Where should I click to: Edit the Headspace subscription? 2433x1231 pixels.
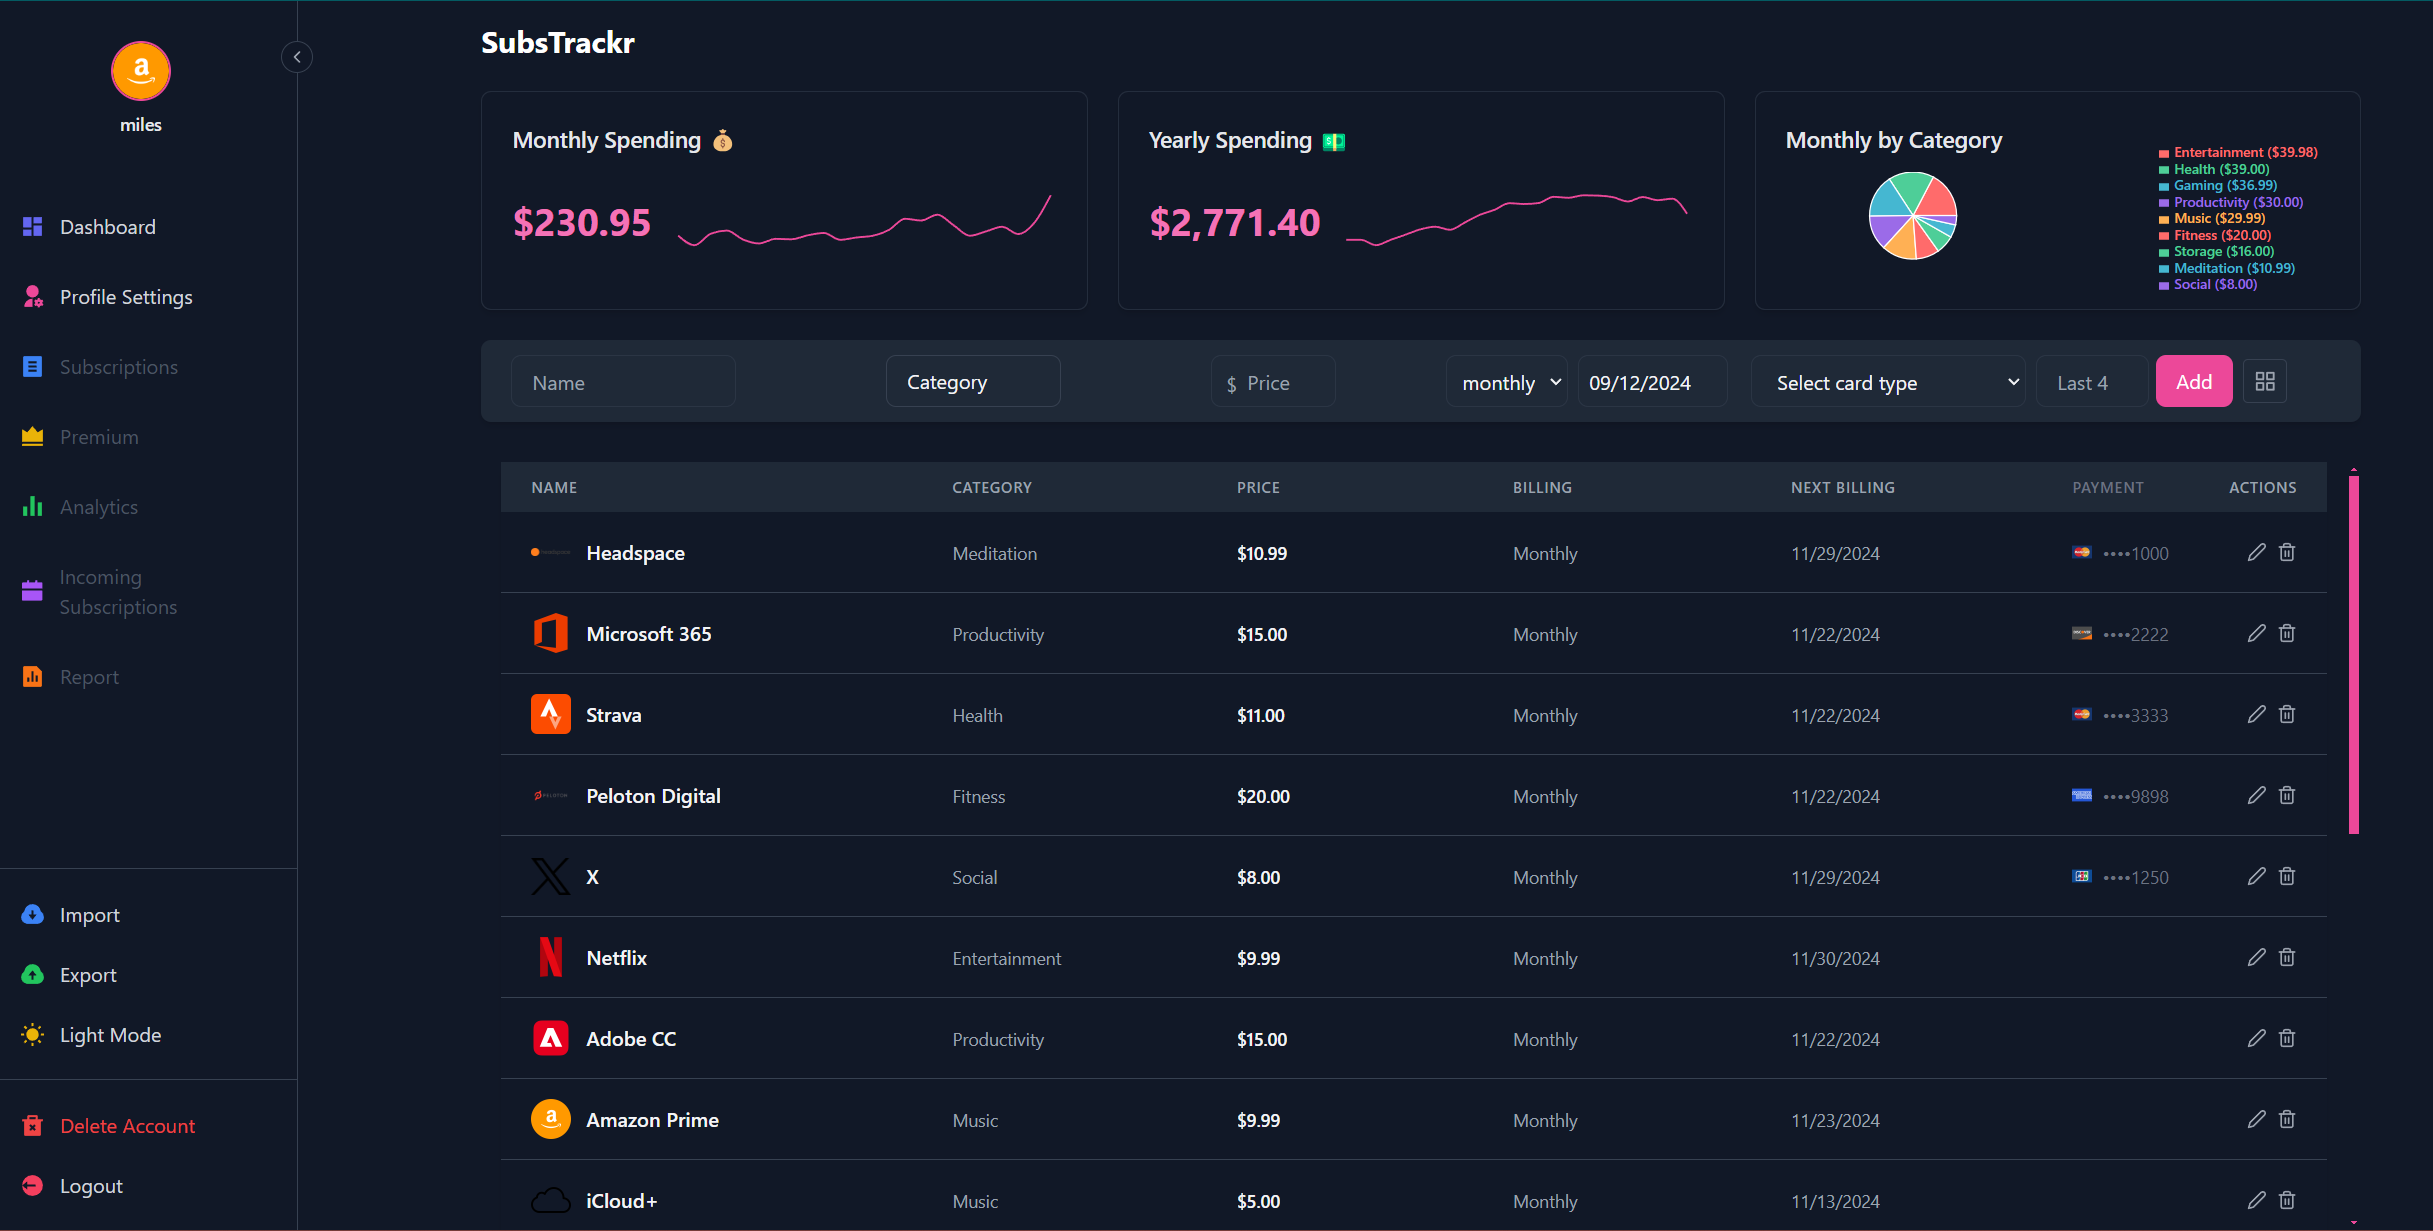tap(2257, 552)
